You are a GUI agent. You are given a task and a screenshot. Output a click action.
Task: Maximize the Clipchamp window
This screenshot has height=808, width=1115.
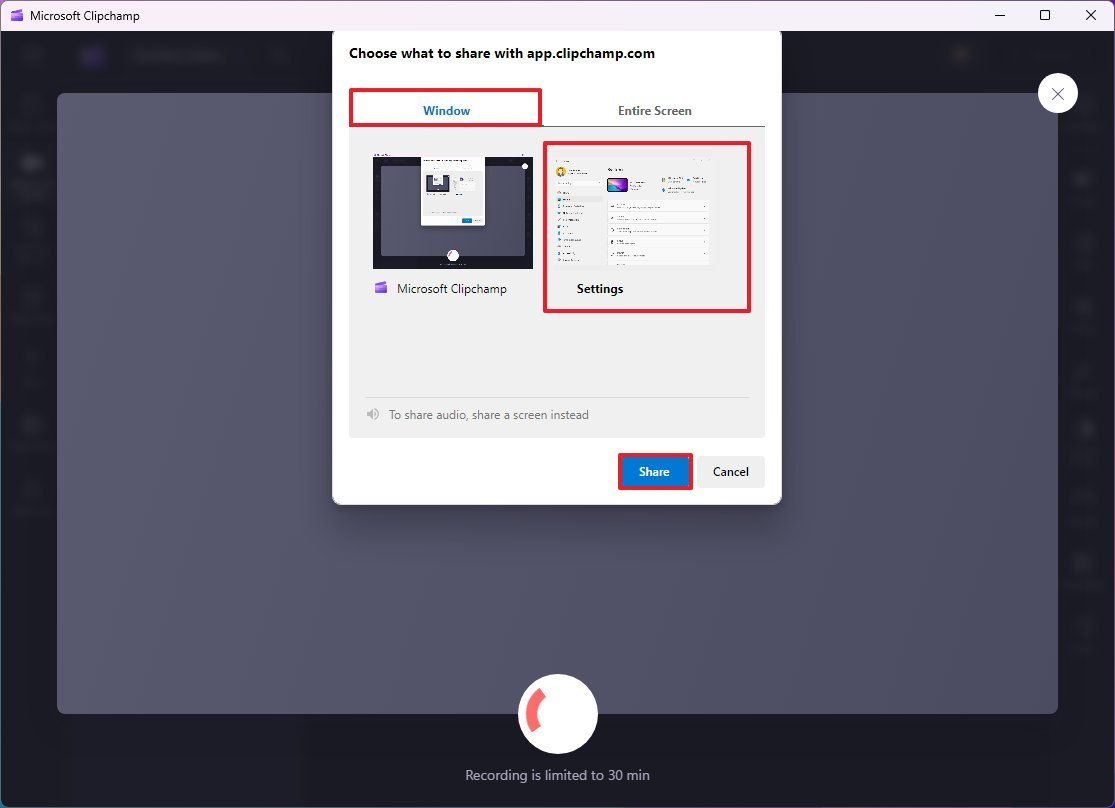[x=1045, y=15]
